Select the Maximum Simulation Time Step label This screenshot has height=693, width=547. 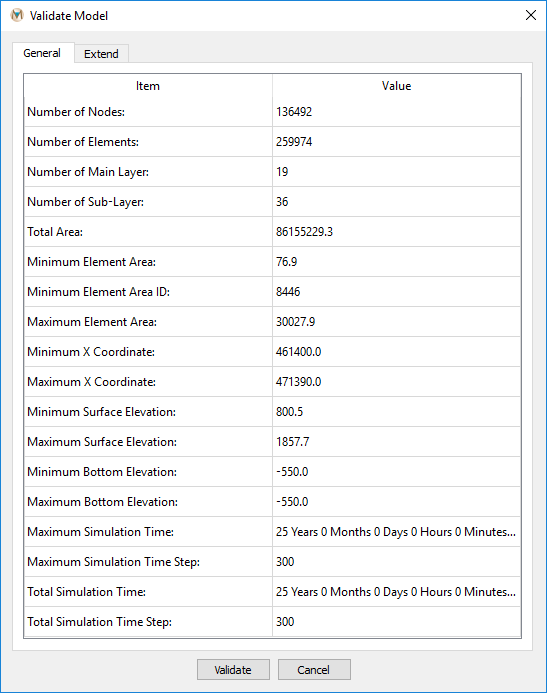[x=114, y=562]
